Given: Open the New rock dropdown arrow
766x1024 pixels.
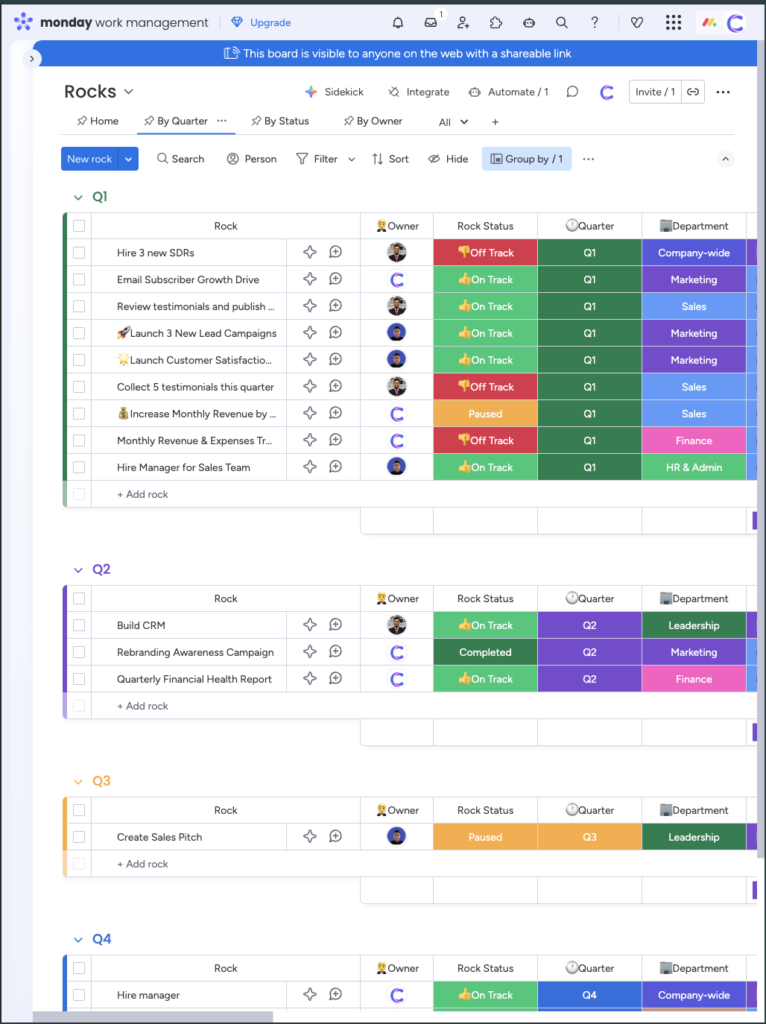Looking at the screenshot, I should (128, 159).
